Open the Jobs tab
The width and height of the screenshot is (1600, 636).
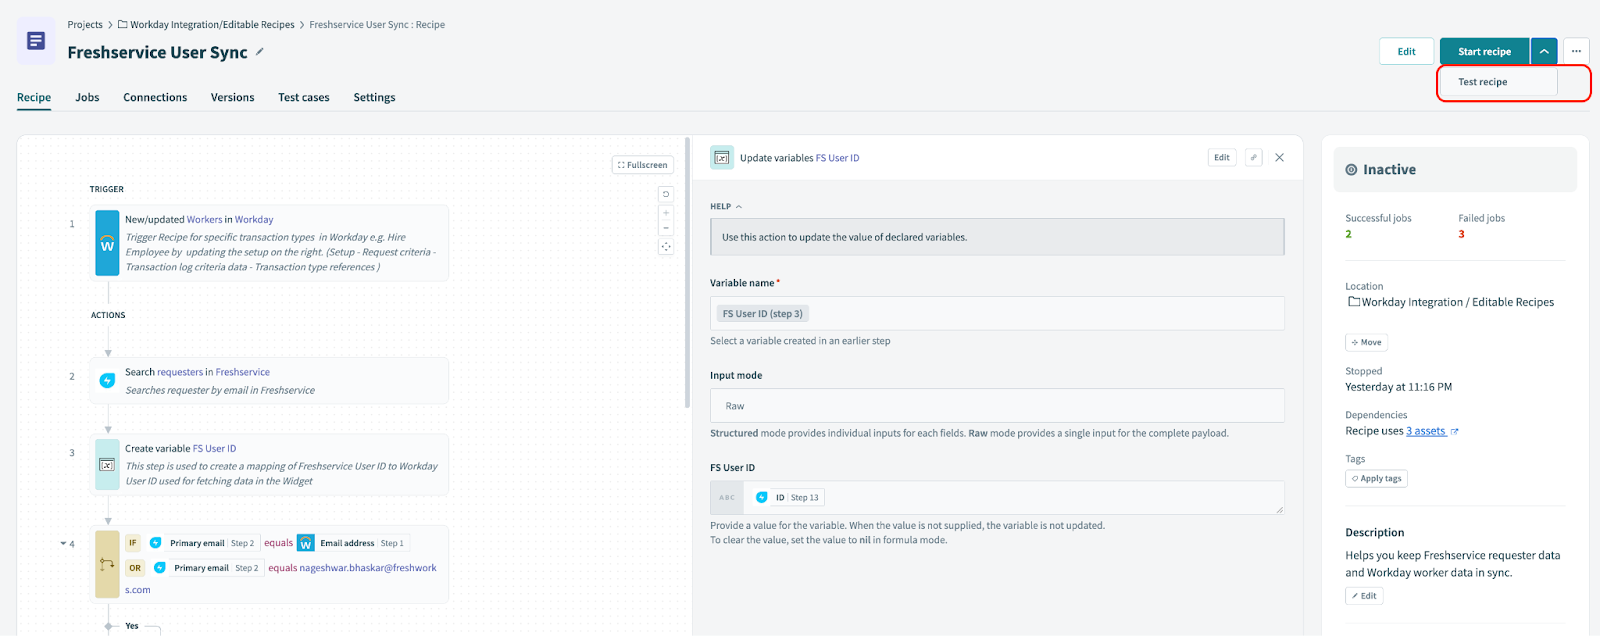(x=87, y=97)
